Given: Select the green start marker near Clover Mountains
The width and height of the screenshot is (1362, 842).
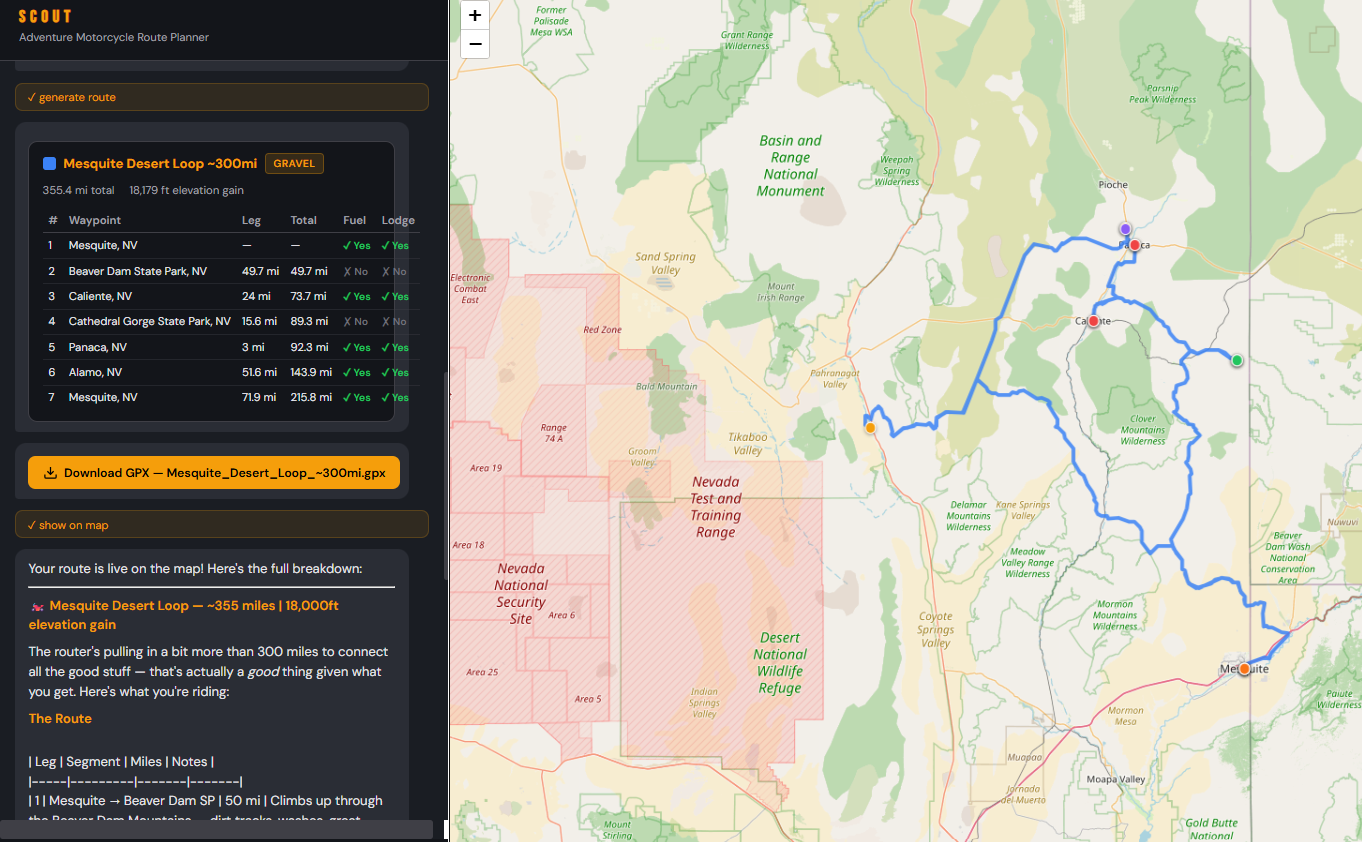Looking at the screenshot, I should click(1236, 358).
